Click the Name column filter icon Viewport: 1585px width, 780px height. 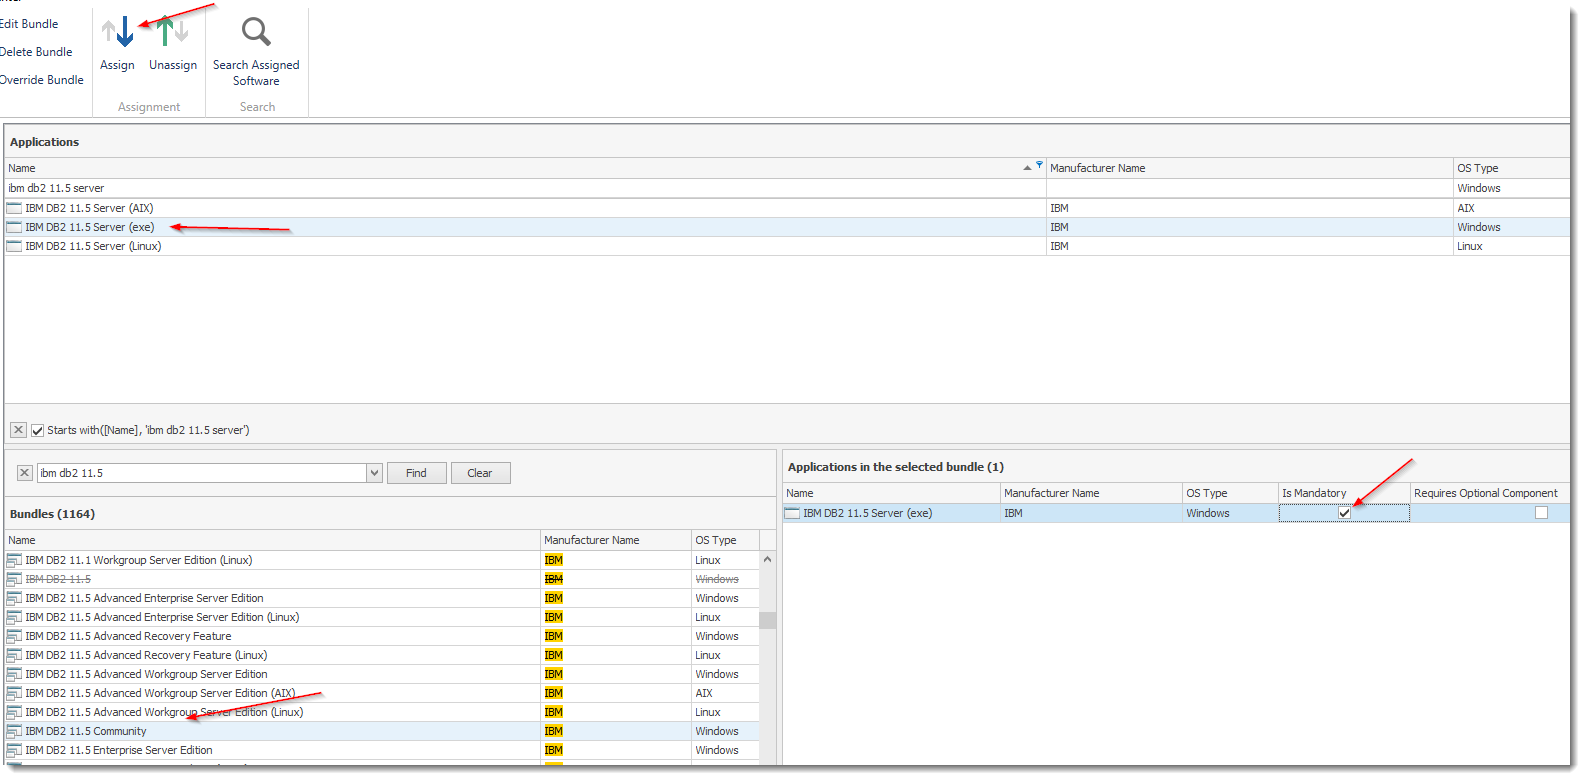[x=1039, y=165]
